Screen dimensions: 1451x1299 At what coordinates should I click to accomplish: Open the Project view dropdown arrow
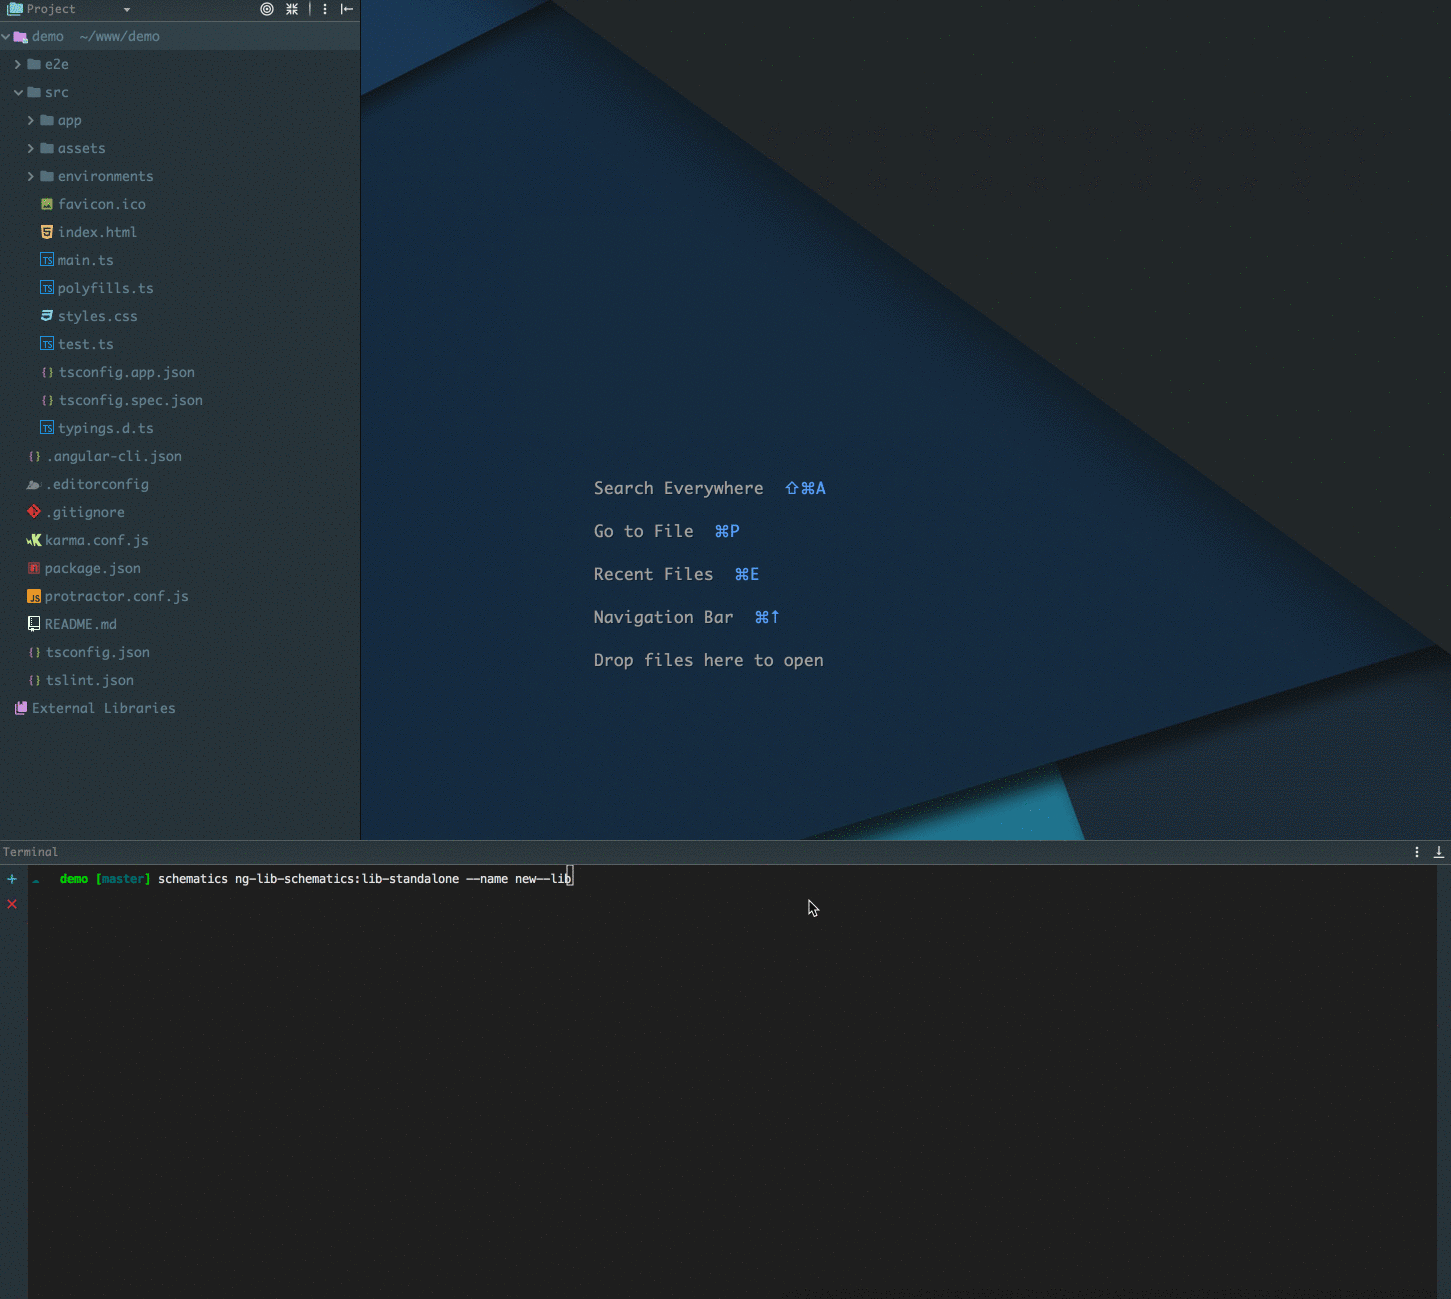[127, 10]
